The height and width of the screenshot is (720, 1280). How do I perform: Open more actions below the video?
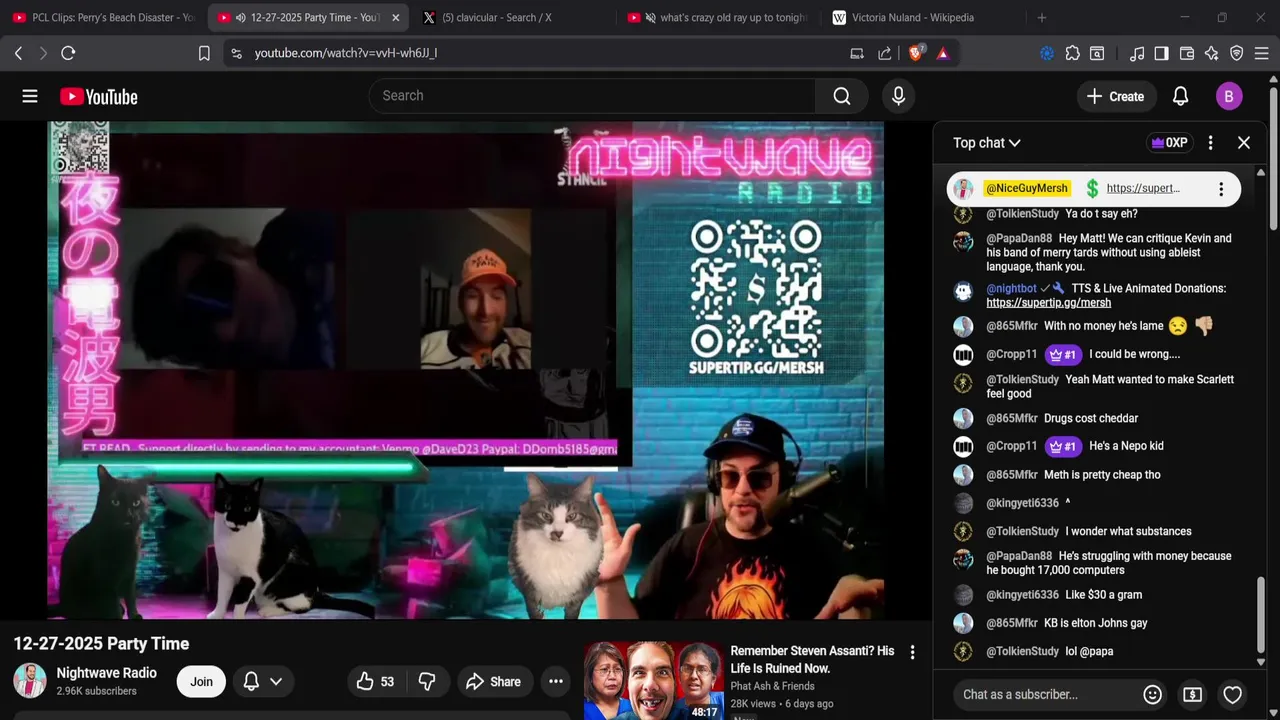(x=556, y=682)
